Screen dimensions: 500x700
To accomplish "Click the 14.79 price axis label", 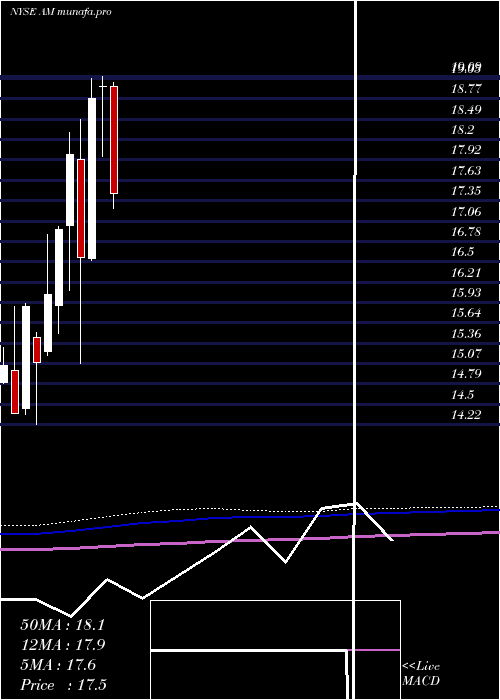I will coord(466,374).
